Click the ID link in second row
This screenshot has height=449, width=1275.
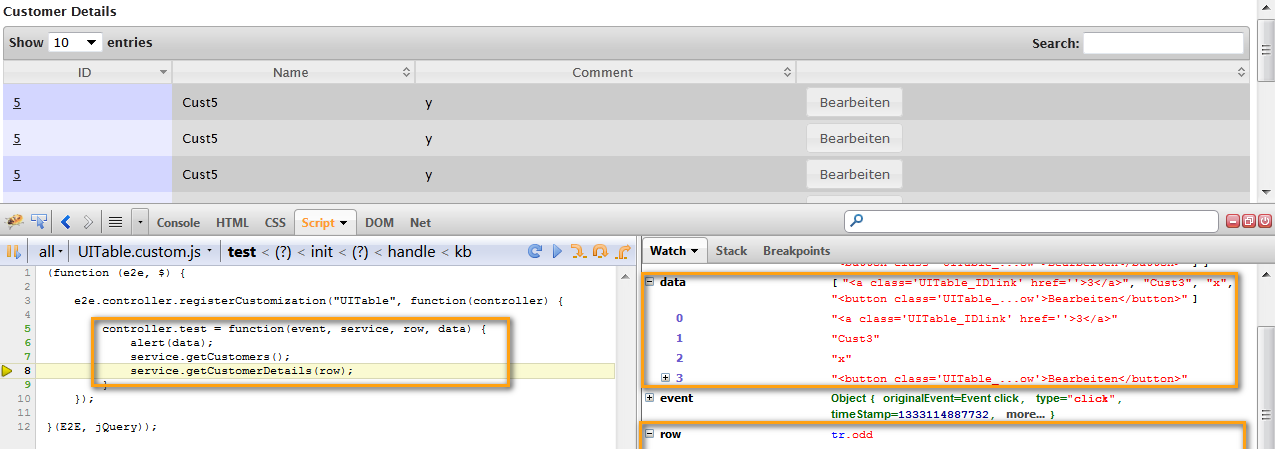pyautogui.click(x=17, y=138)
